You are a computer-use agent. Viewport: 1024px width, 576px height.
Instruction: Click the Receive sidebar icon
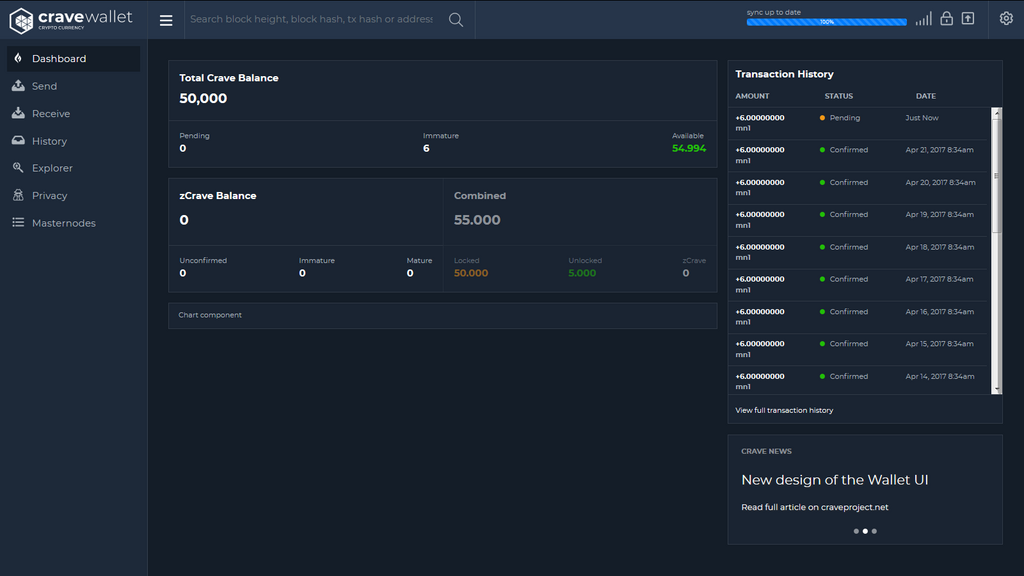[x=18, y=113]
